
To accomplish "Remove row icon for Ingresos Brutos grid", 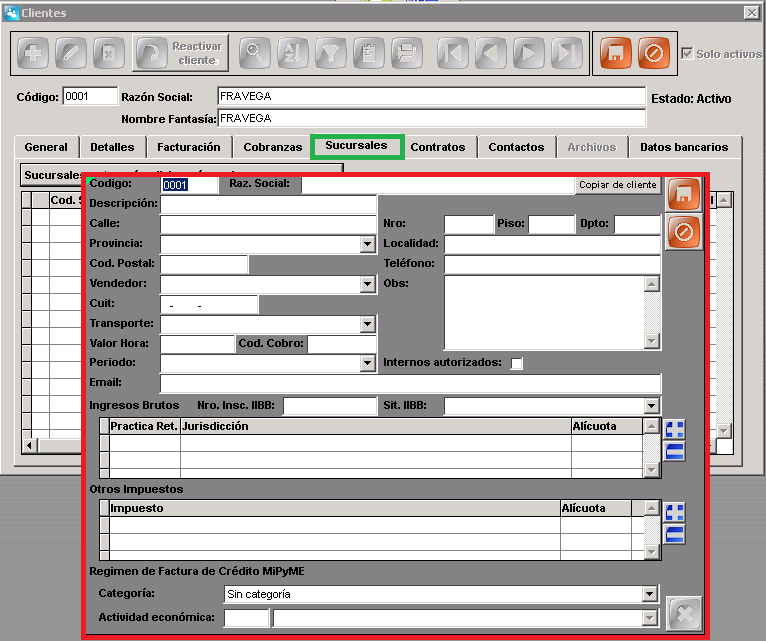I will point(675,451).
